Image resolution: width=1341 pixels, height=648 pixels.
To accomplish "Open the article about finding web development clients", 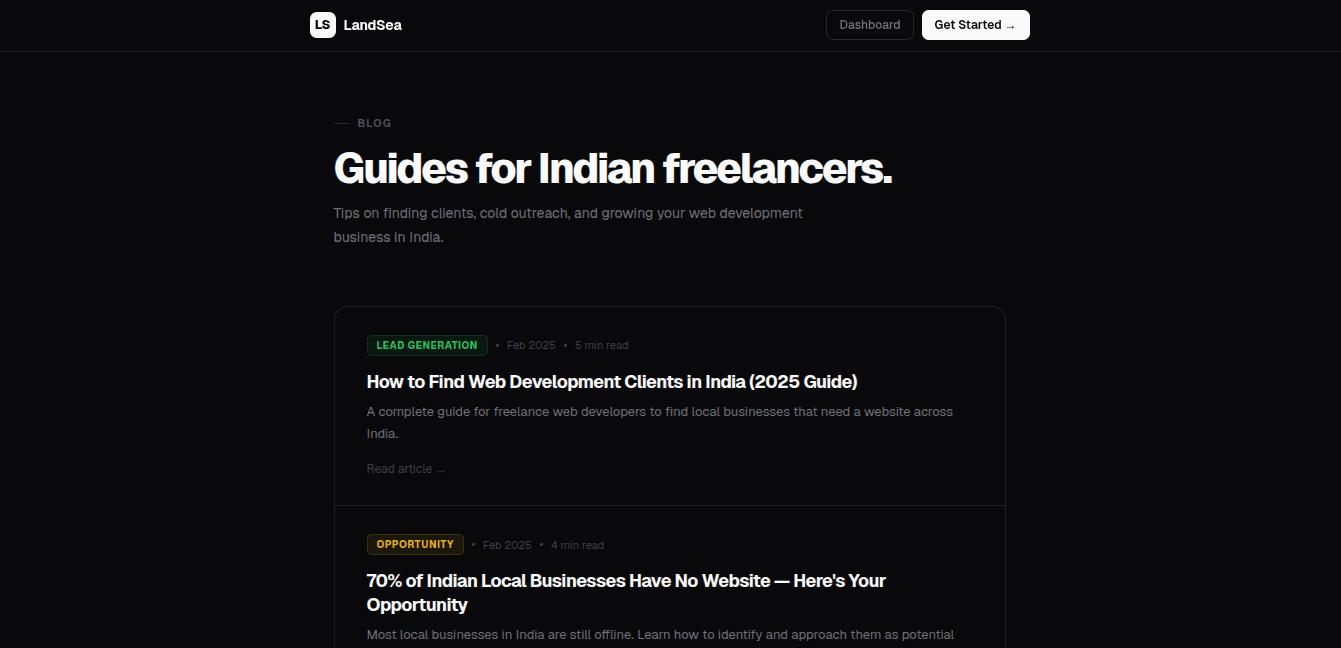I will [612, 382].
